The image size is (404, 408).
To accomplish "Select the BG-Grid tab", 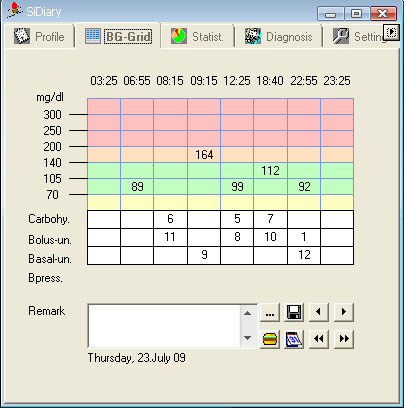I will click(x=118, y=36).
